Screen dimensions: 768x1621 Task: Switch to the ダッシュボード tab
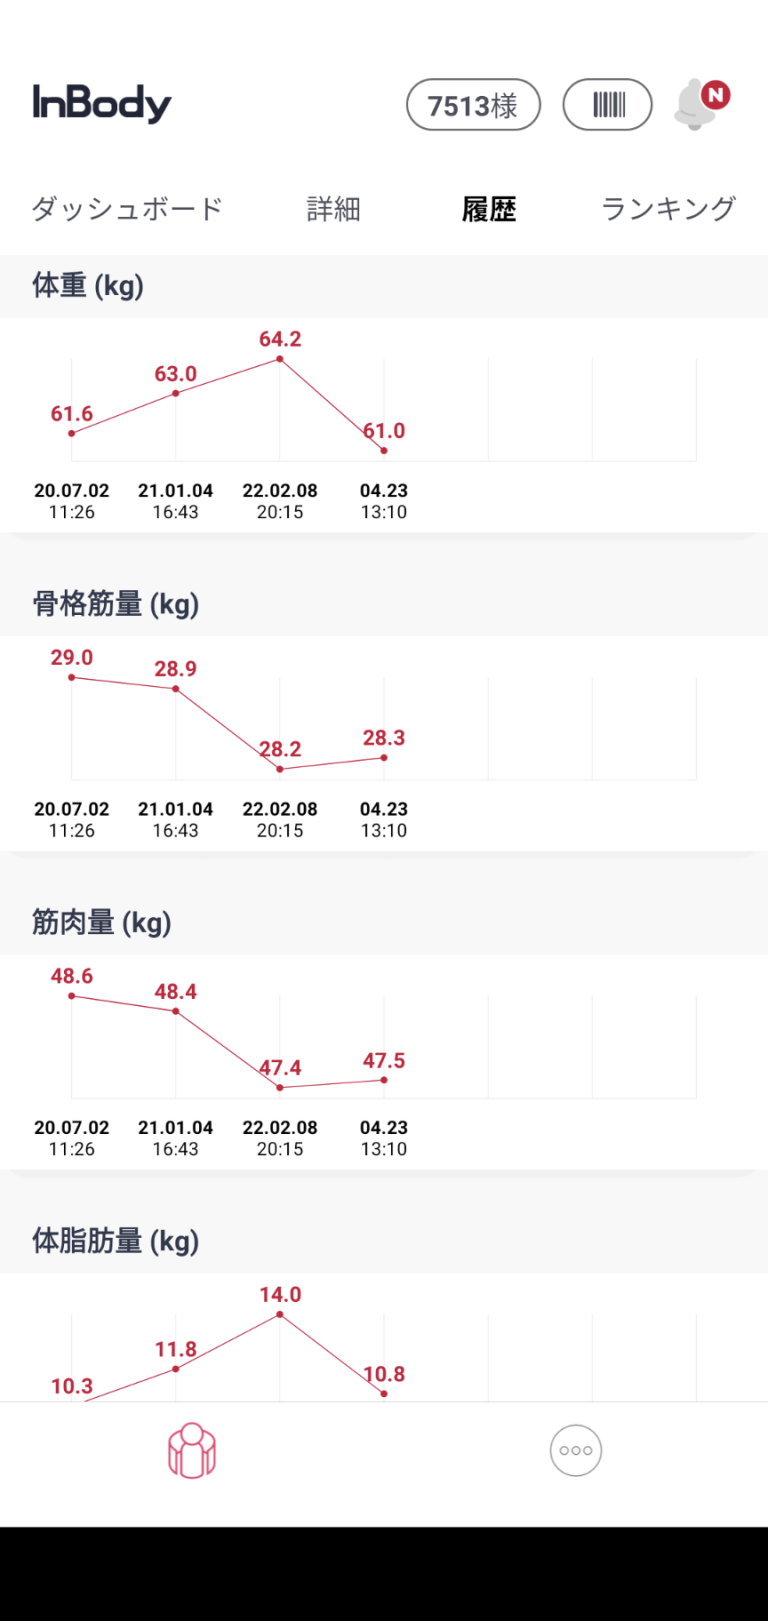[x=127, y=209]
